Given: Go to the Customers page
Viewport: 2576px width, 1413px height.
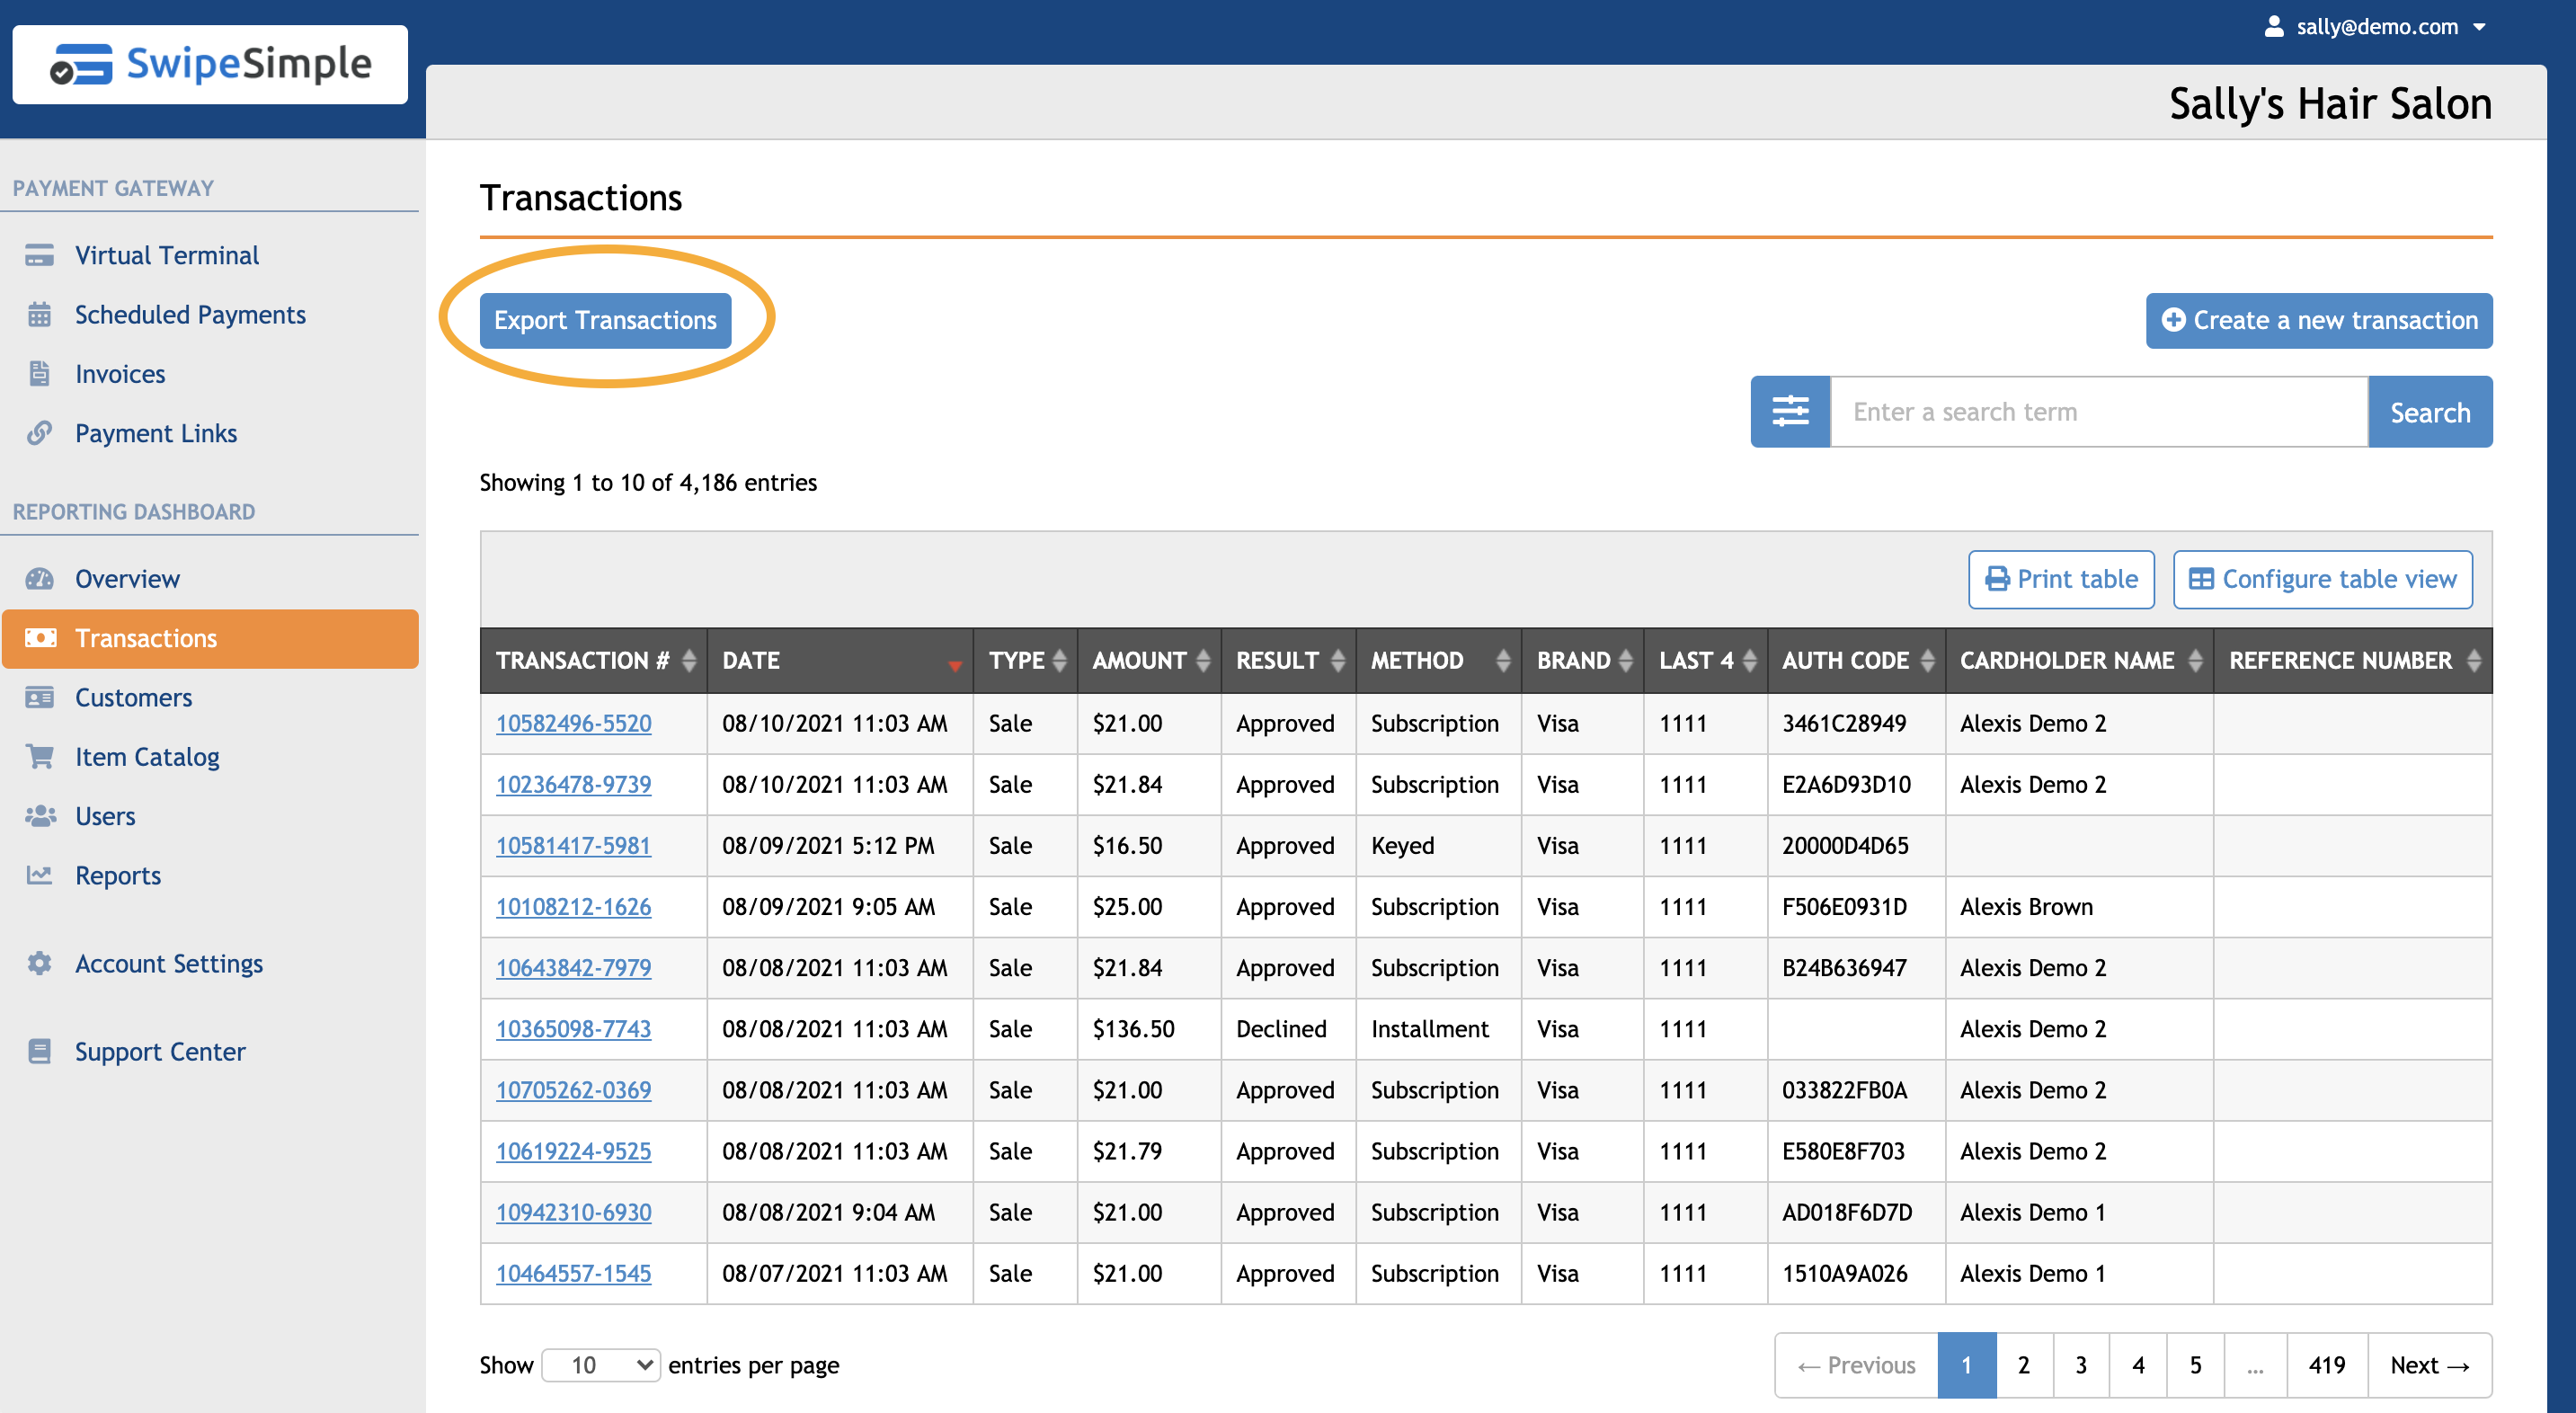Looking at the screenshot, I should point(133,698).
